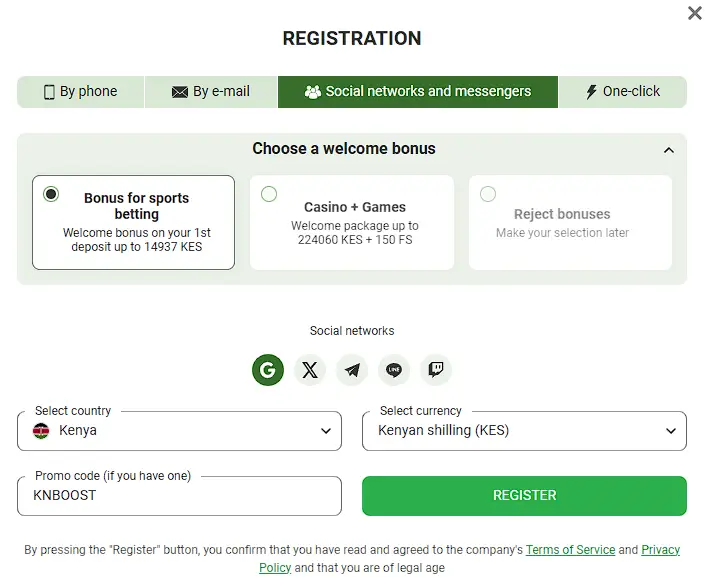Screen dimensions: 705x577
Task: Select the LINE messenger icon
Action: coord(394,370)
